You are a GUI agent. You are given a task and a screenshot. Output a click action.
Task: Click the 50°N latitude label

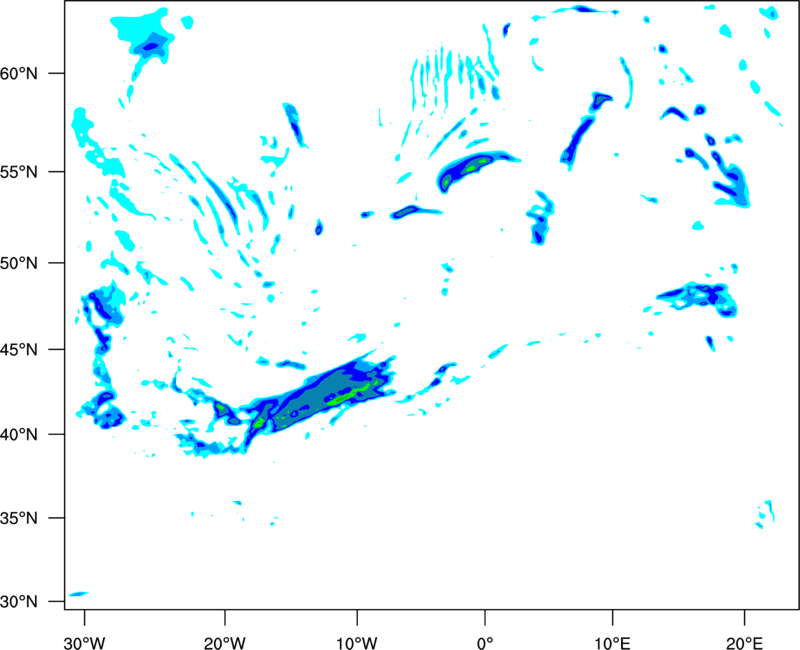[x=19, y=264]
